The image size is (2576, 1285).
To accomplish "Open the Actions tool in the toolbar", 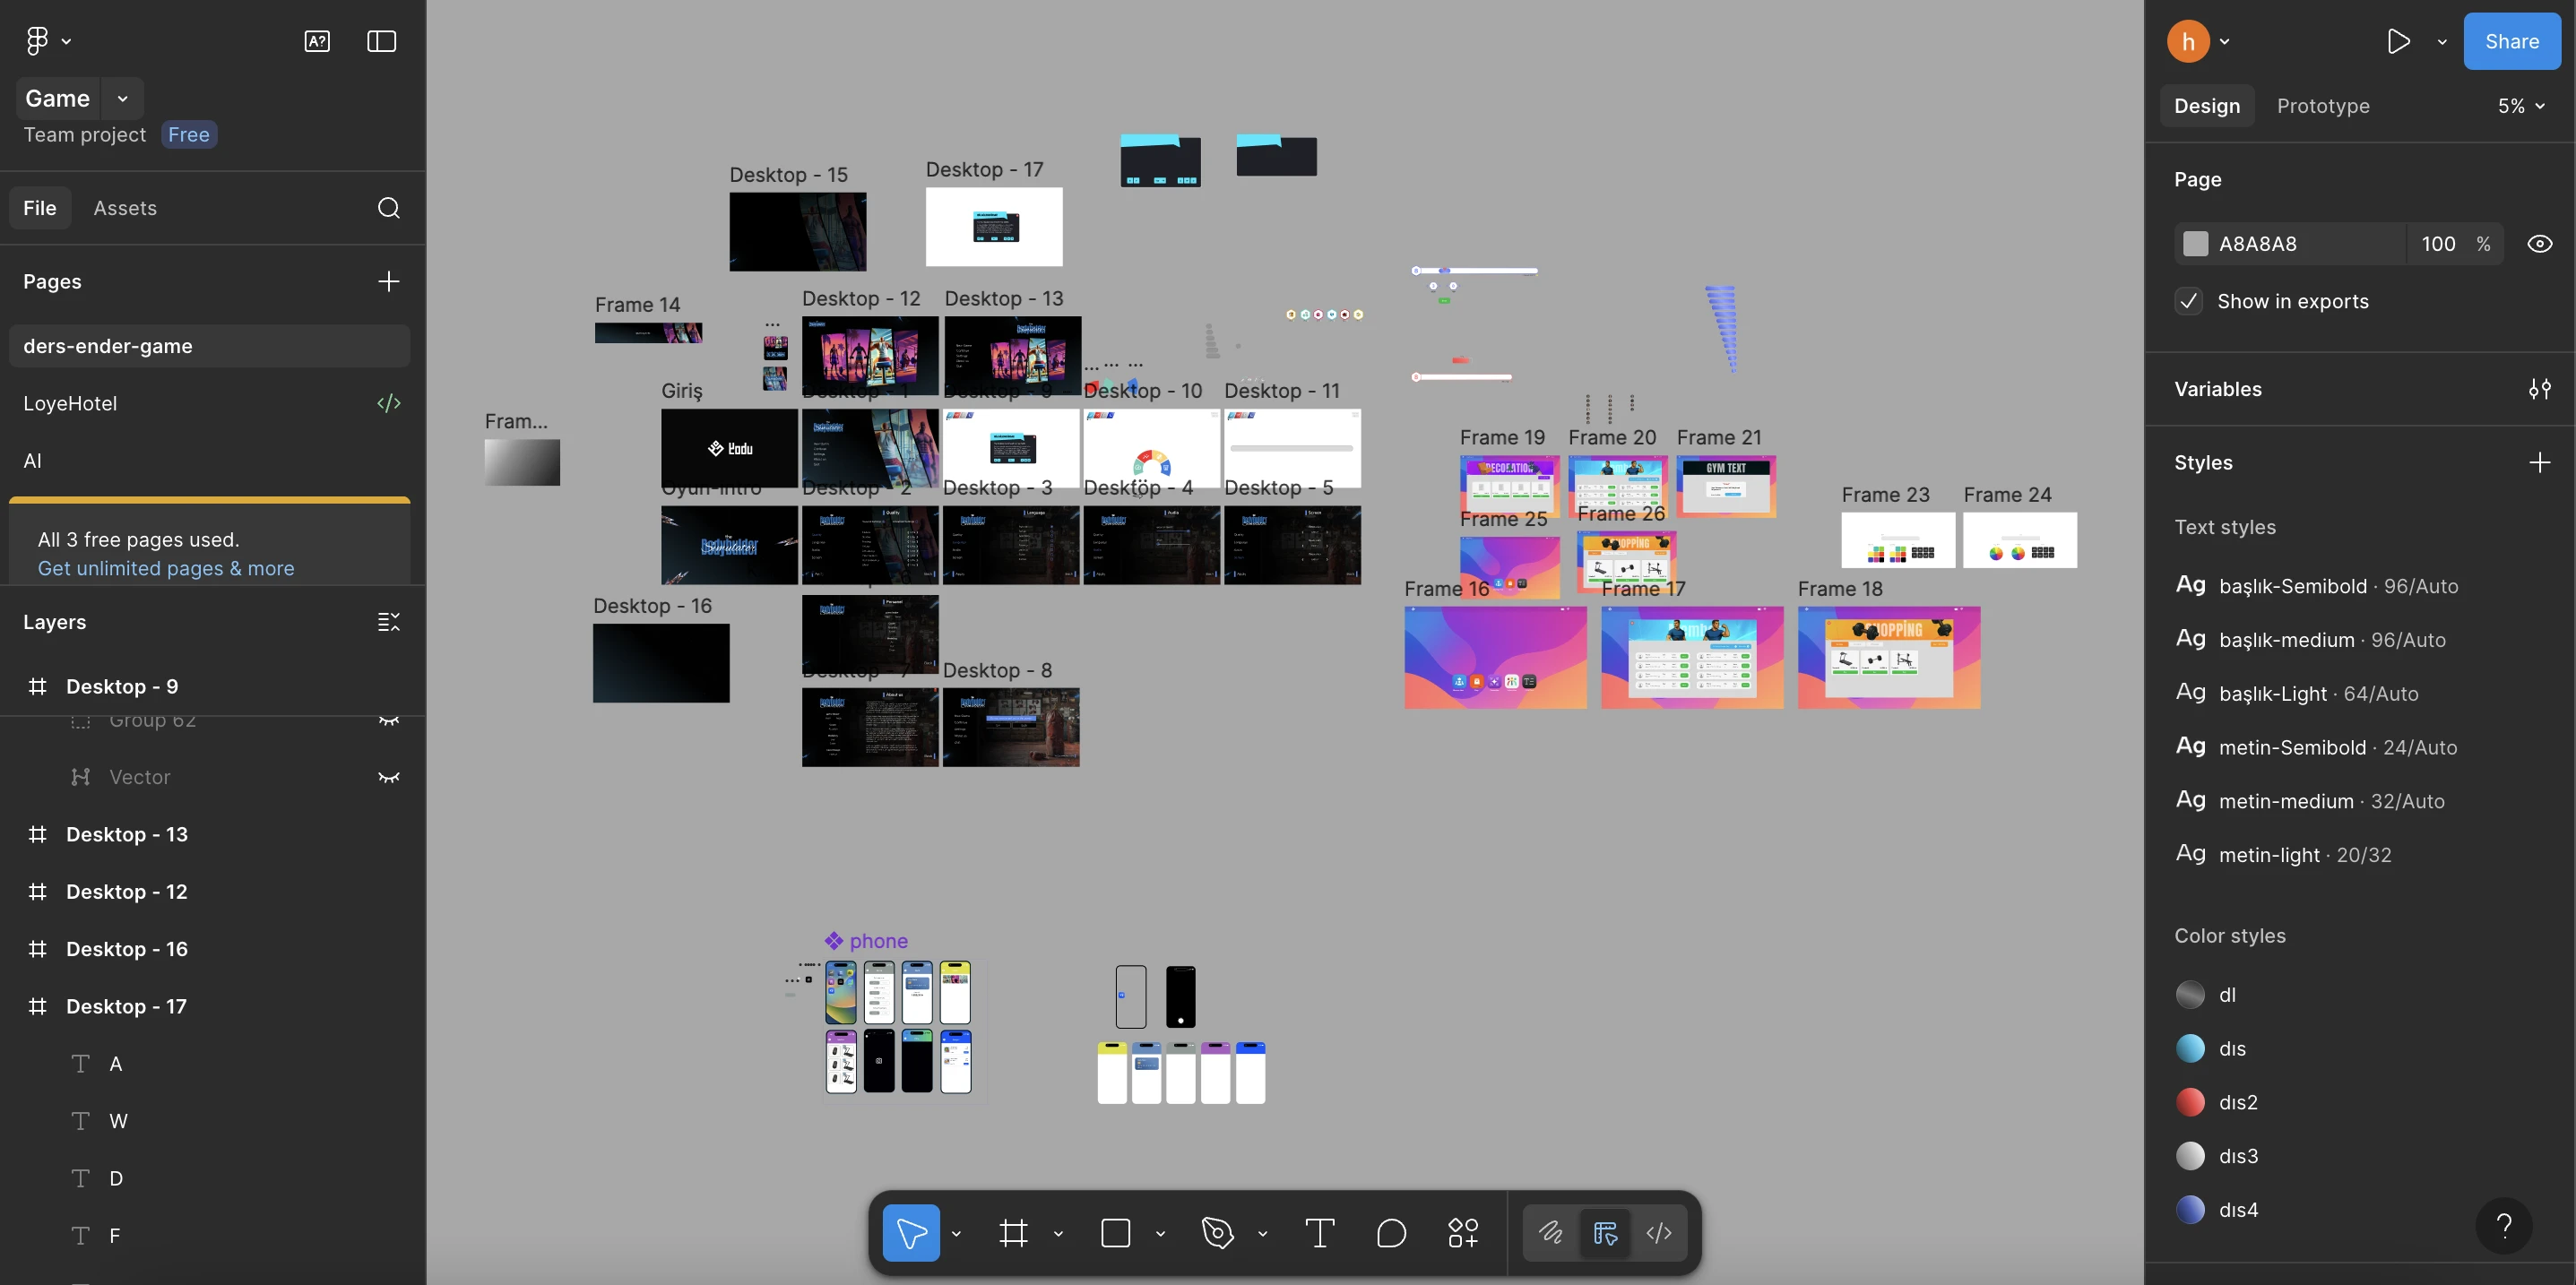I will pos(1463,1233).
